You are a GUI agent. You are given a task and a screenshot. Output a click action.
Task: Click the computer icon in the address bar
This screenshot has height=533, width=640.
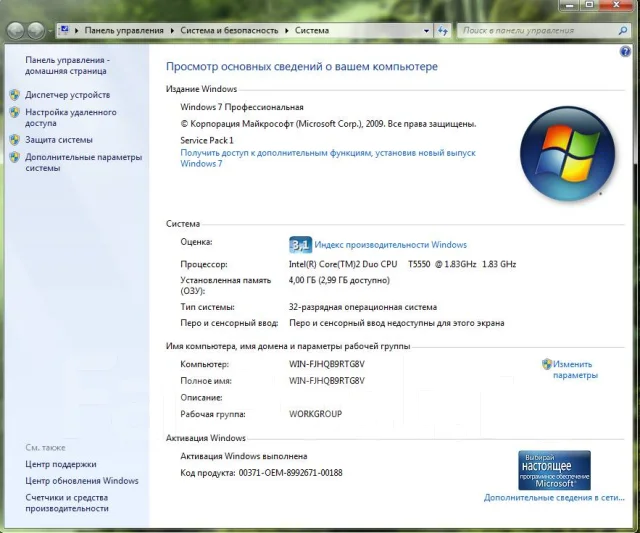pyautogui.click(x=64, y=30)
